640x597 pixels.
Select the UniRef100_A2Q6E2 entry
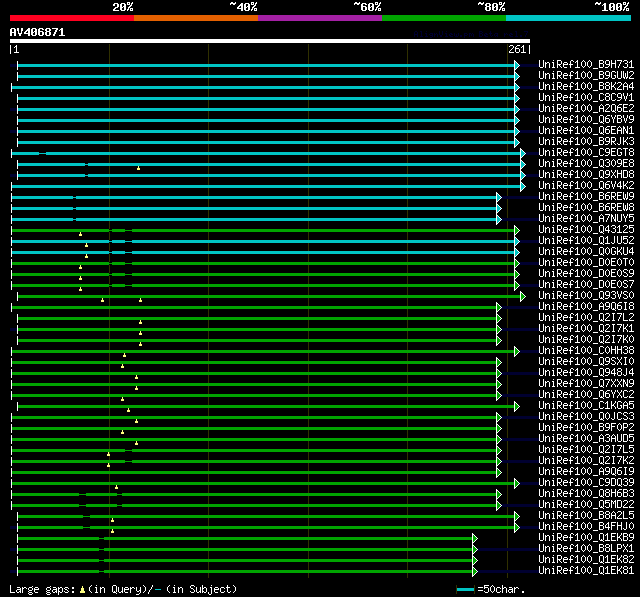coord(586,108)
